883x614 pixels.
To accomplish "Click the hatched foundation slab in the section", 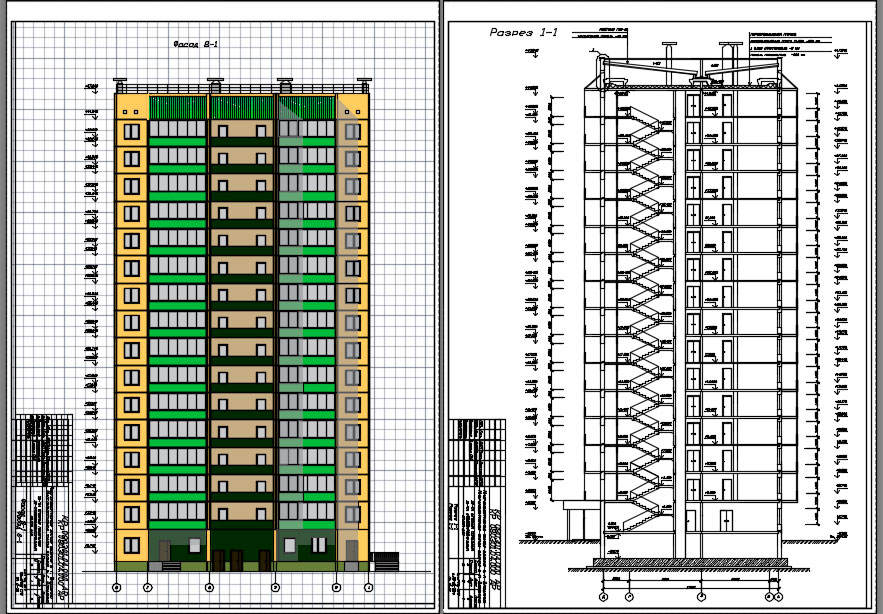I will pos(690,562).
